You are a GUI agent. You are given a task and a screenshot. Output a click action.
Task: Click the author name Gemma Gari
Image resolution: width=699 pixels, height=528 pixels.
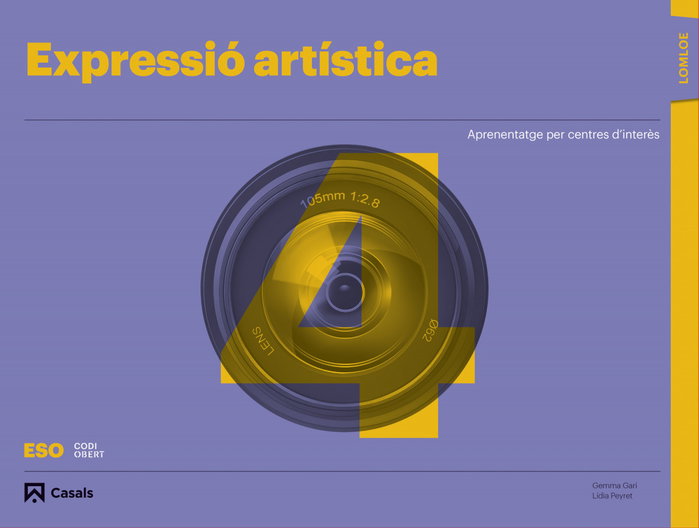tap(614, 486)
